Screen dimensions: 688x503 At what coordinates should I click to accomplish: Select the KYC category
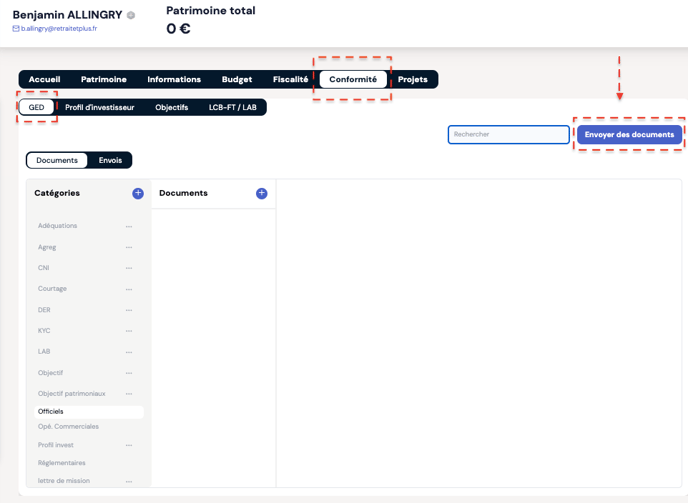44,331
